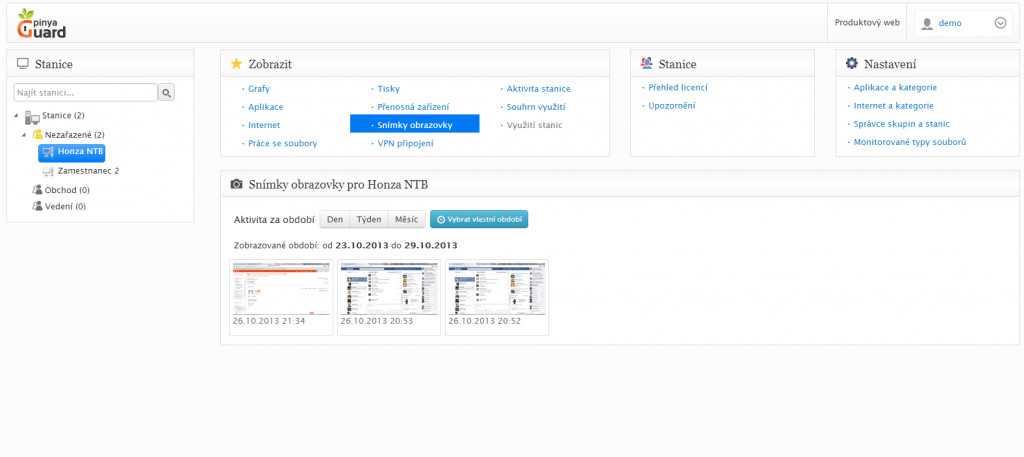Click the demo username text

click(950, 23)
